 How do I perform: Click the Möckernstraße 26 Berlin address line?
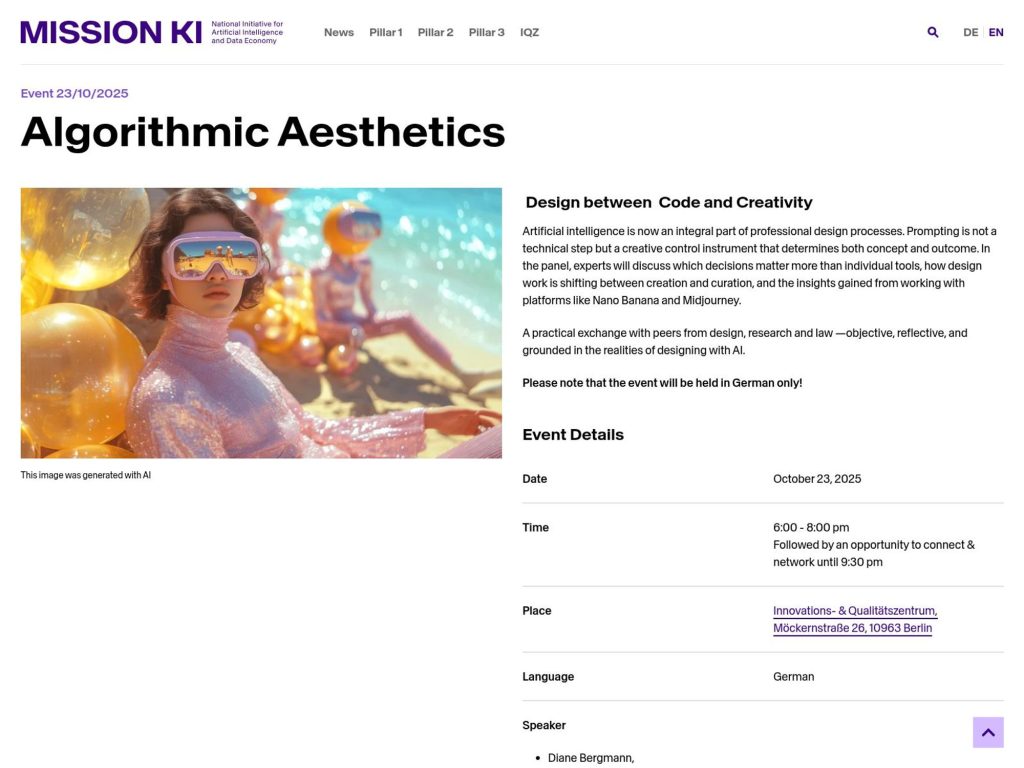pos(851,627)
